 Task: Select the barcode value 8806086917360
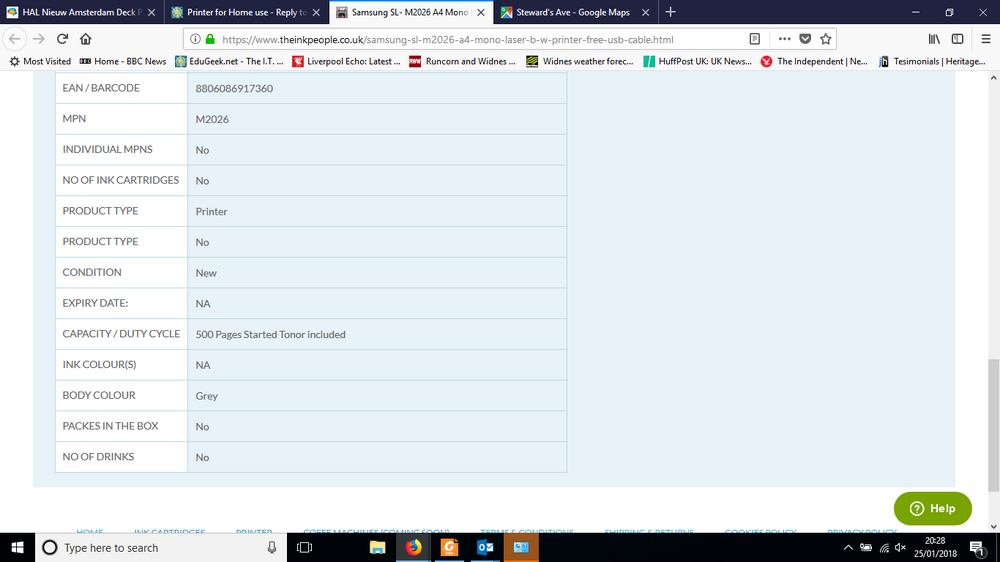[234, 88]
